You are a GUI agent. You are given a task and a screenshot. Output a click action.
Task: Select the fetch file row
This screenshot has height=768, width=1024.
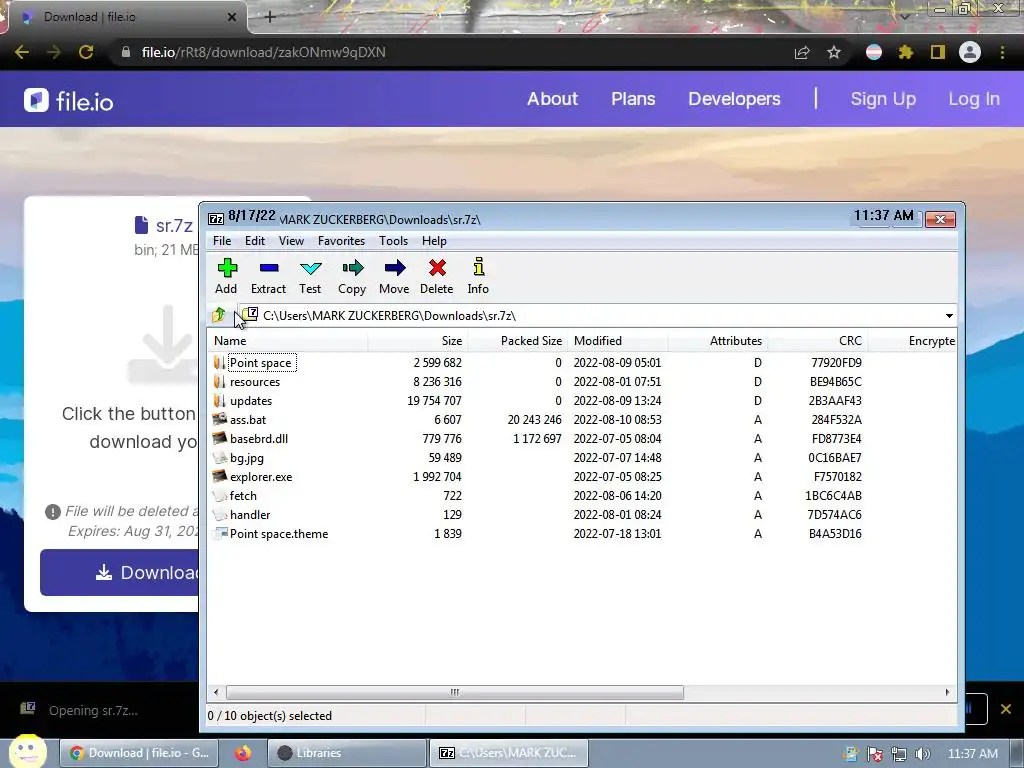point(582,496)
